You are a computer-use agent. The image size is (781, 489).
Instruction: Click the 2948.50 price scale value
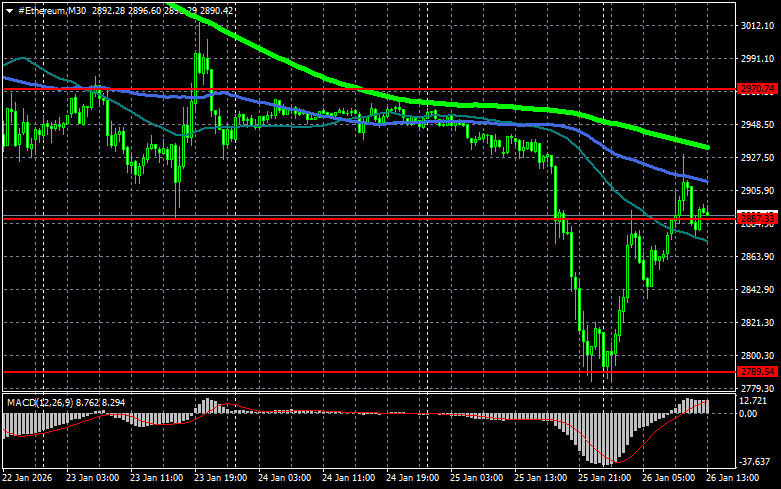tap(757, 124)
